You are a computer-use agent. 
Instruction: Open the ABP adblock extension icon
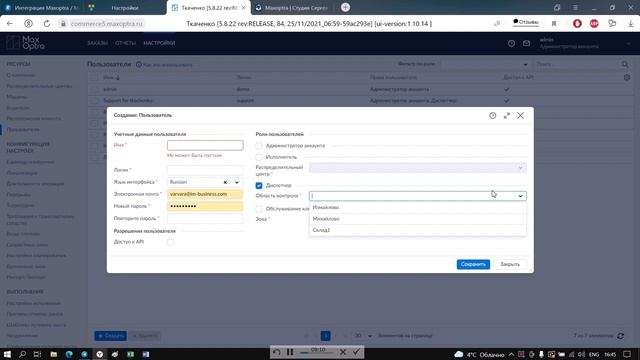[594, 24]
